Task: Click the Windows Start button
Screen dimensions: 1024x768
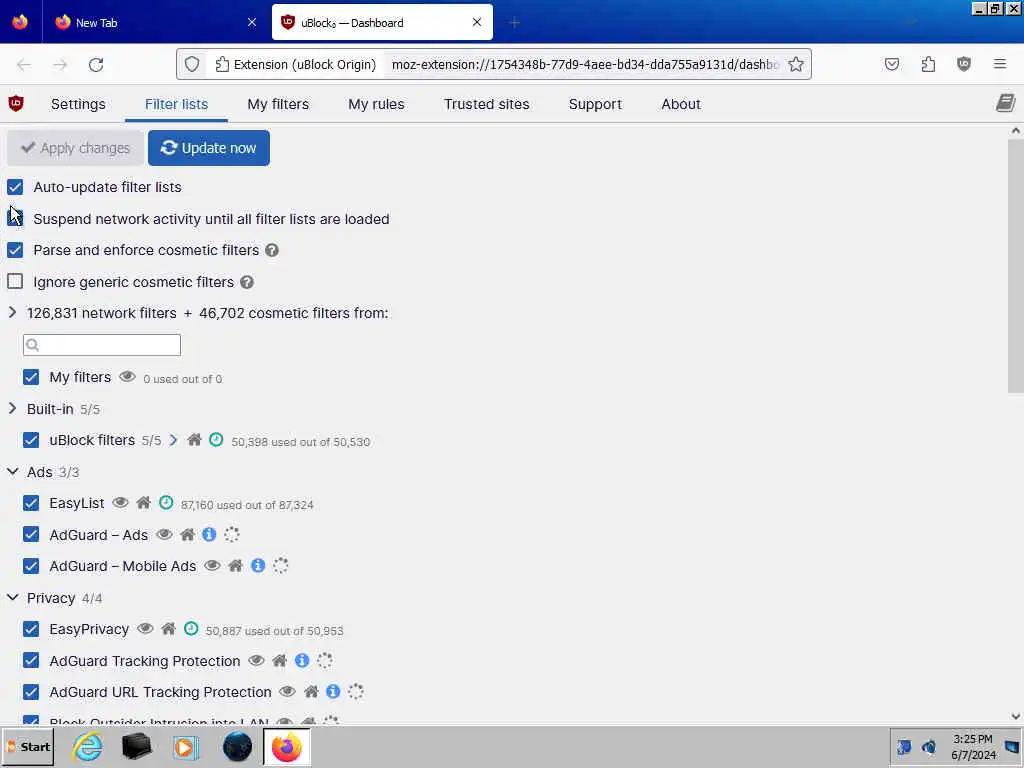Action: (x=28, y=746)
